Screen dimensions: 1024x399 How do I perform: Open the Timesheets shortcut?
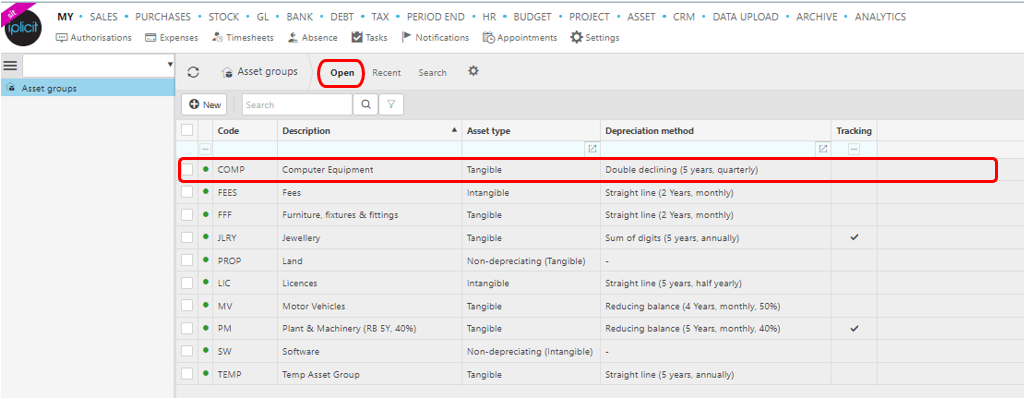click(x=243, y=38)
